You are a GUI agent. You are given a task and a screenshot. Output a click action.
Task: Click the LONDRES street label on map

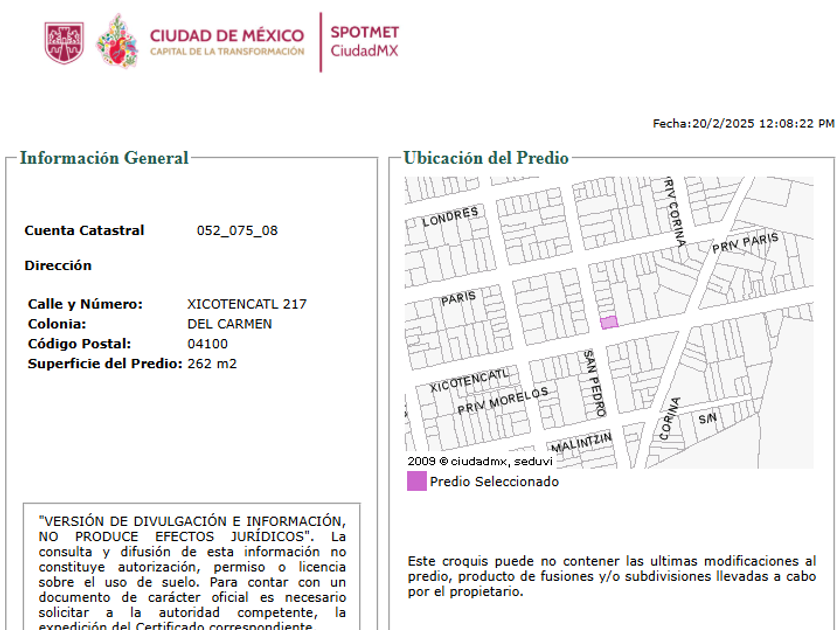[450, 217]
